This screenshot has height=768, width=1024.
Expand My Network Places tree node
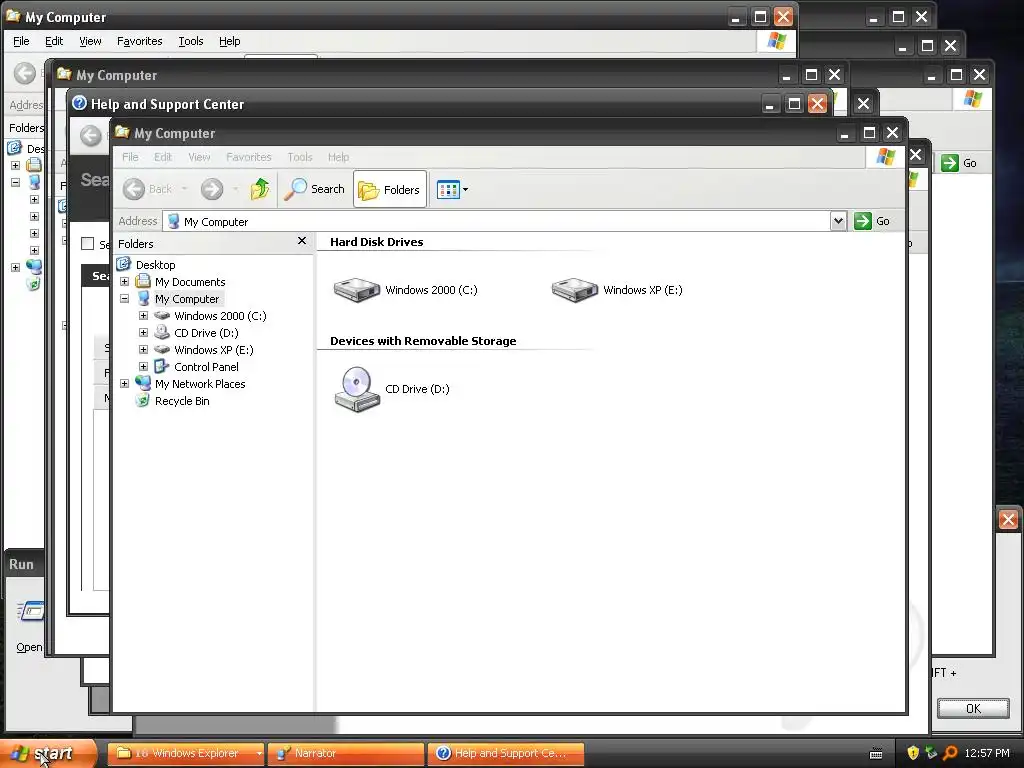(x=124, y=383)
